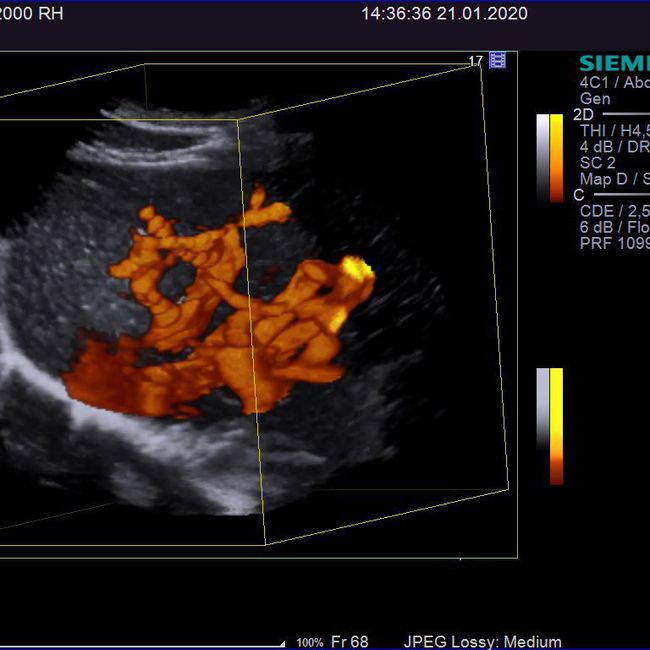Screen dimensions: 650x650
Task: Click the bright yellow hotspot in vessel rendering
Action: coord(357,267)
